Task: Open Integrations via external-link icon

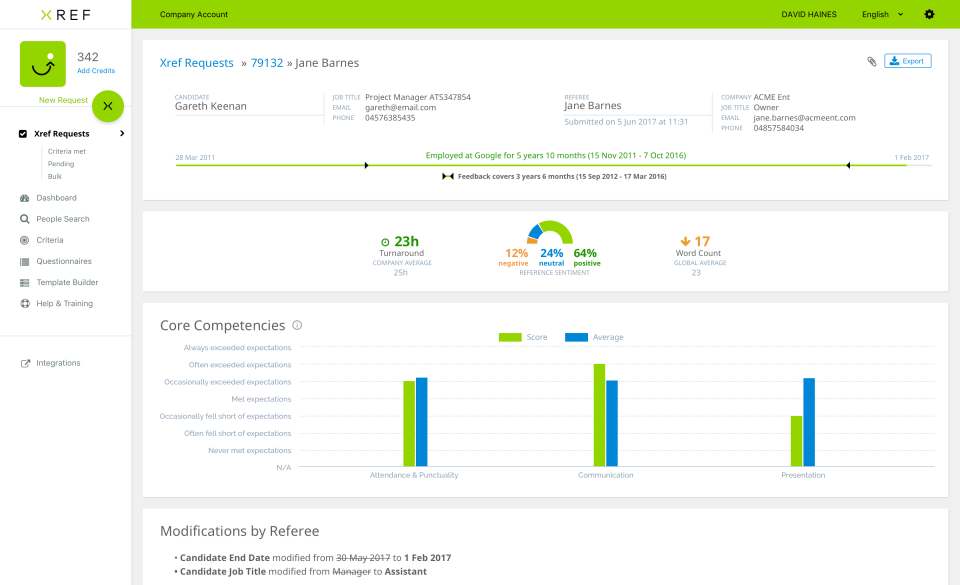Action: tap(24, 362)
